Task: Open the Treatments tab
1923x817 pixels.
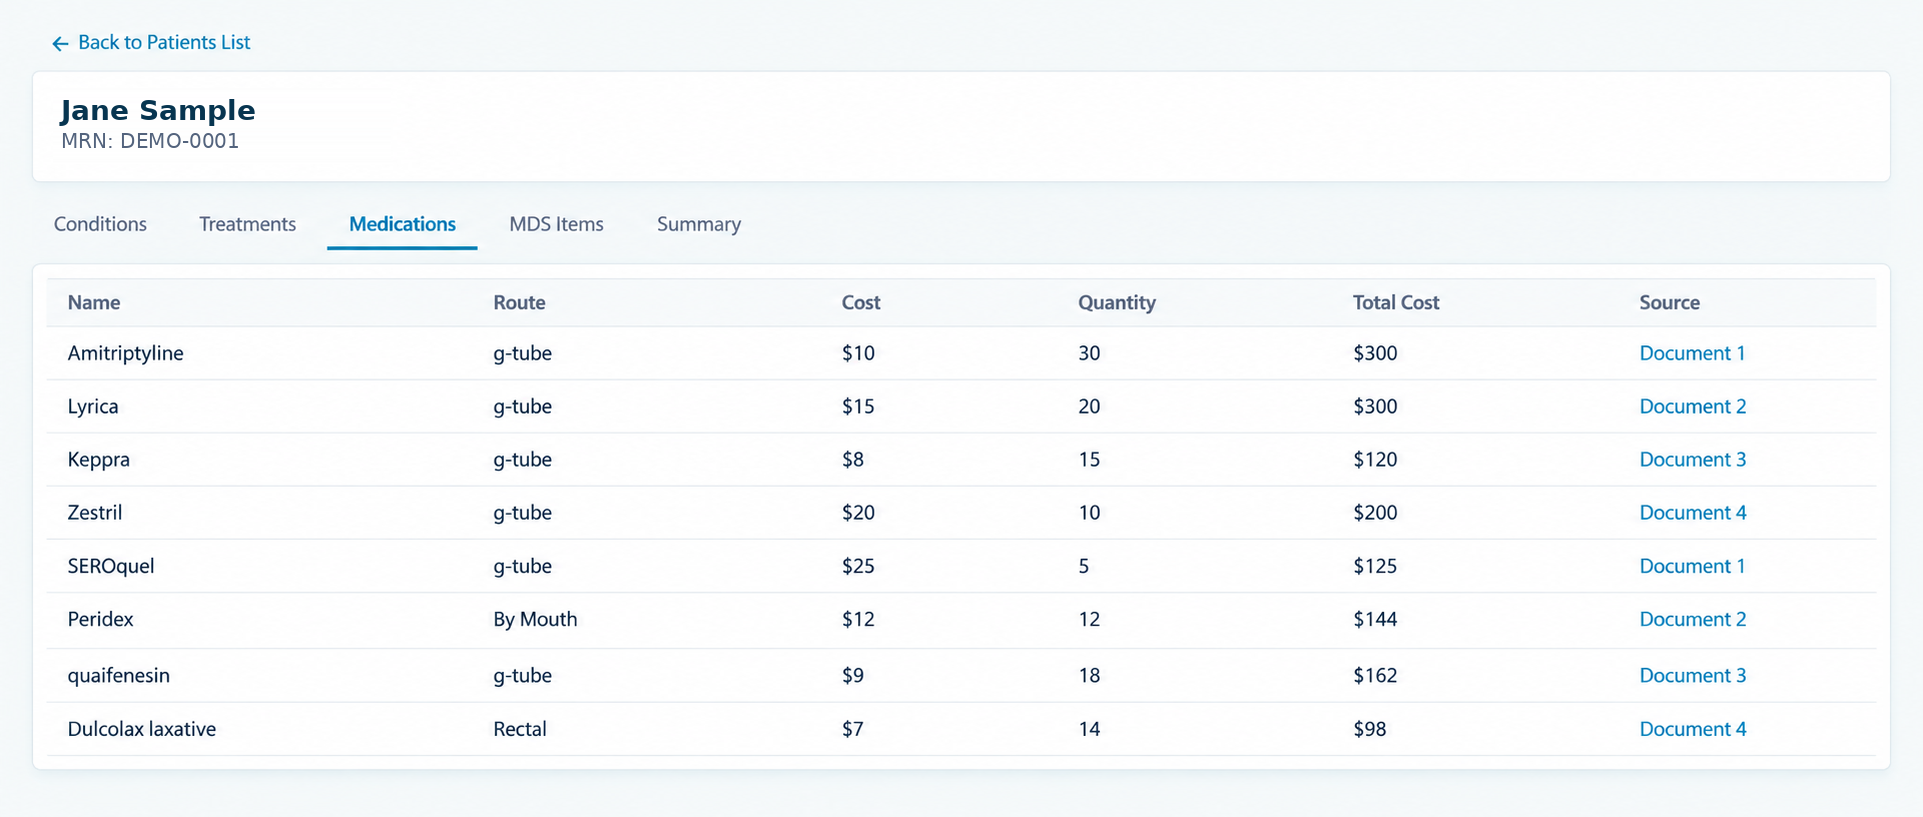Action: (247, 224)
